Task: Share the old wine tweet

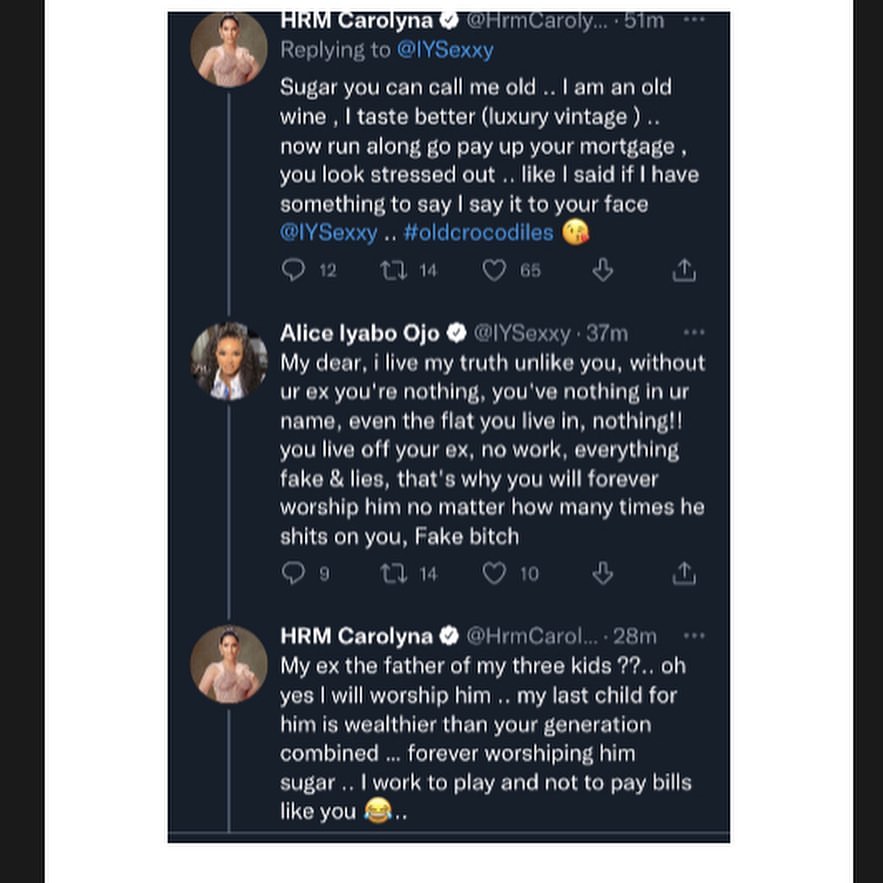Action: click(684, 270)
